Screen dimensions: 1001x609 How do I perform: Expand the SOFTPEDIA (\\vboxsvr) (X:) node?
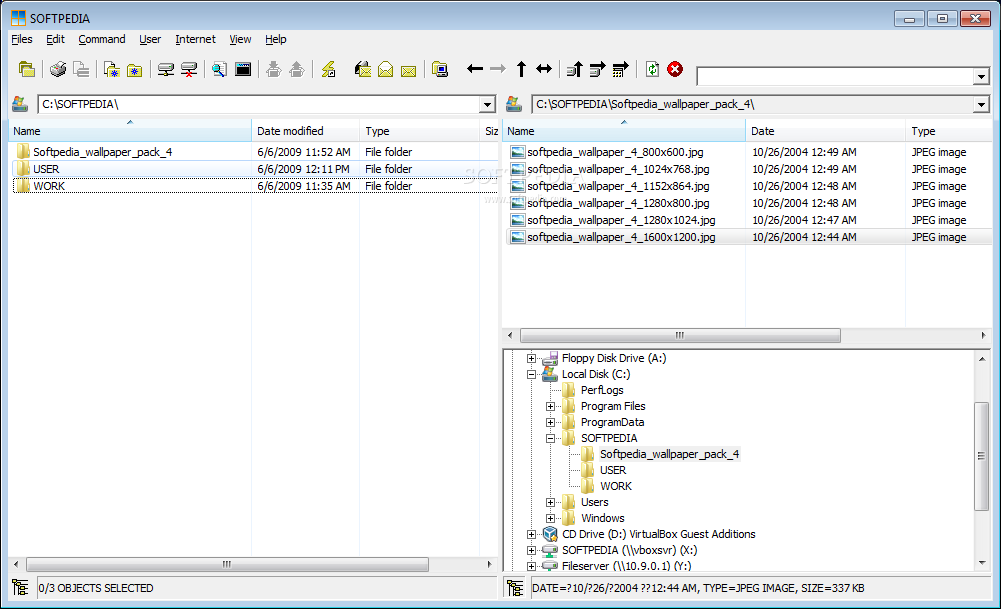[531, 550]
